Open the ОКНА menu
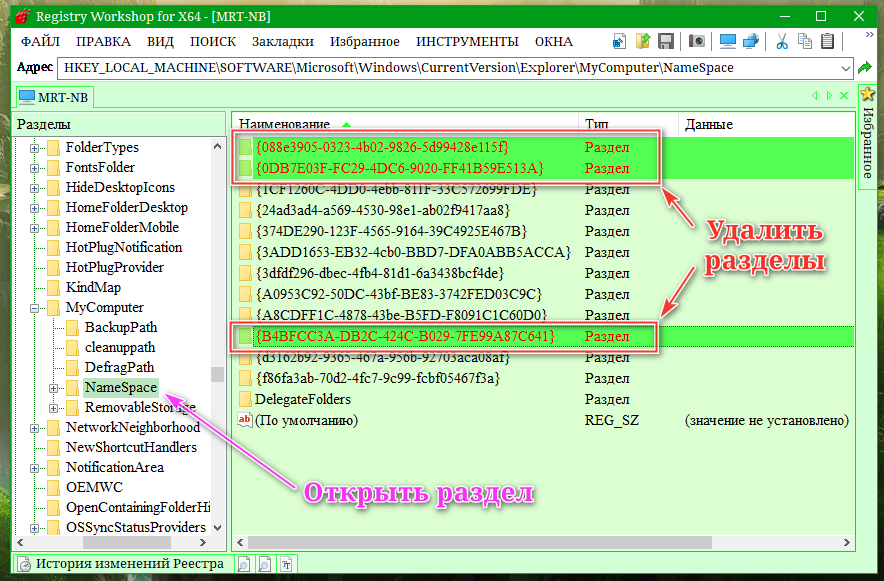Screen dimensions: 884x581 pos(554,42)
